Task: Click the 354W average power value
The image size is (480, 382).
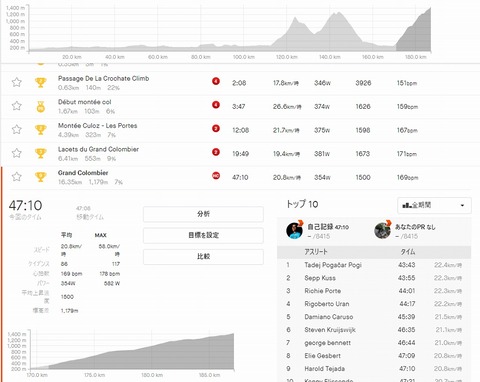Action: [x=68, y=284]
